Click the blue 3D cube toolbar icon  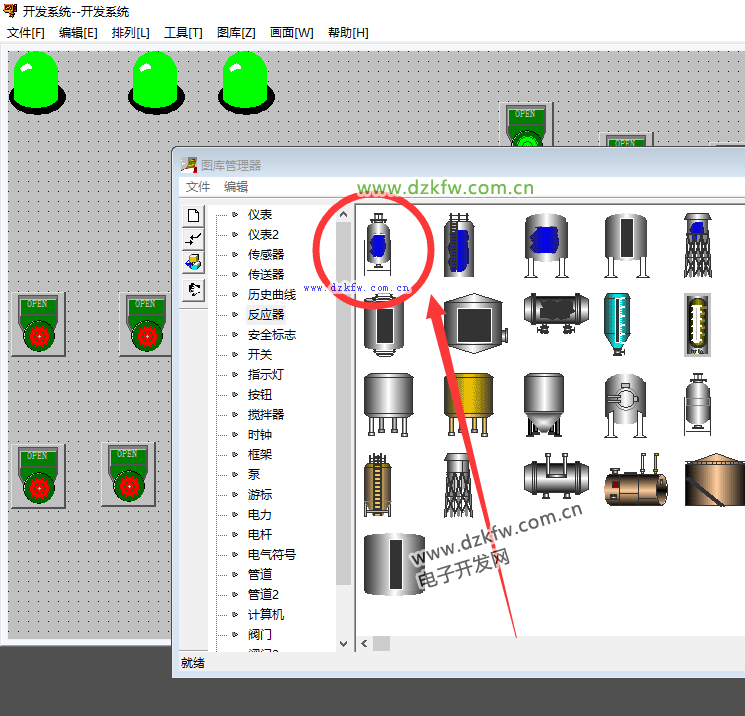(194, 263)
